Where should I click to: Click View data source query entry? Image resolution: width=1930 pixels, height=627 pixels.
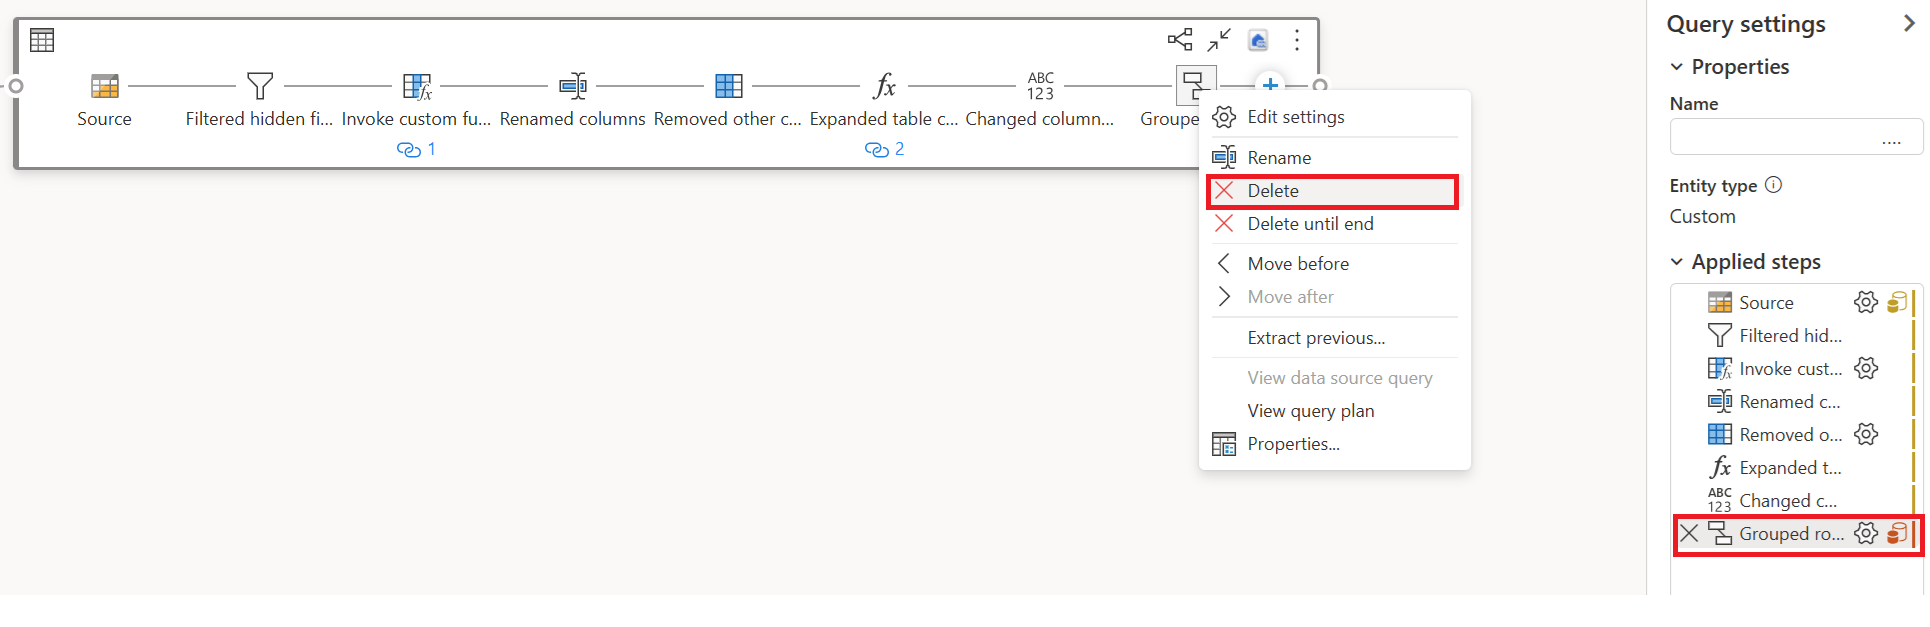coord(1335,378)
